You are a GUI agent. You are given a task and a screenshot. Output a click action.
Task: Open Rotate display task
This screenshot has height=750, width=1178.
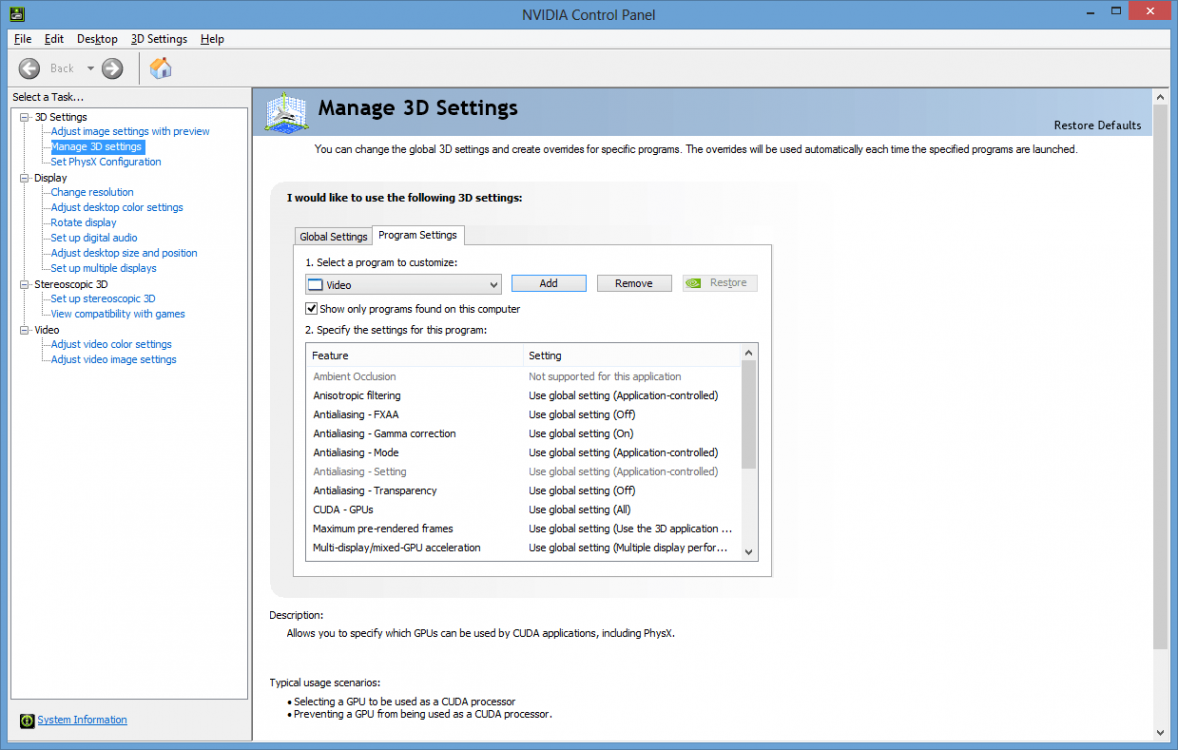point(83,222)
